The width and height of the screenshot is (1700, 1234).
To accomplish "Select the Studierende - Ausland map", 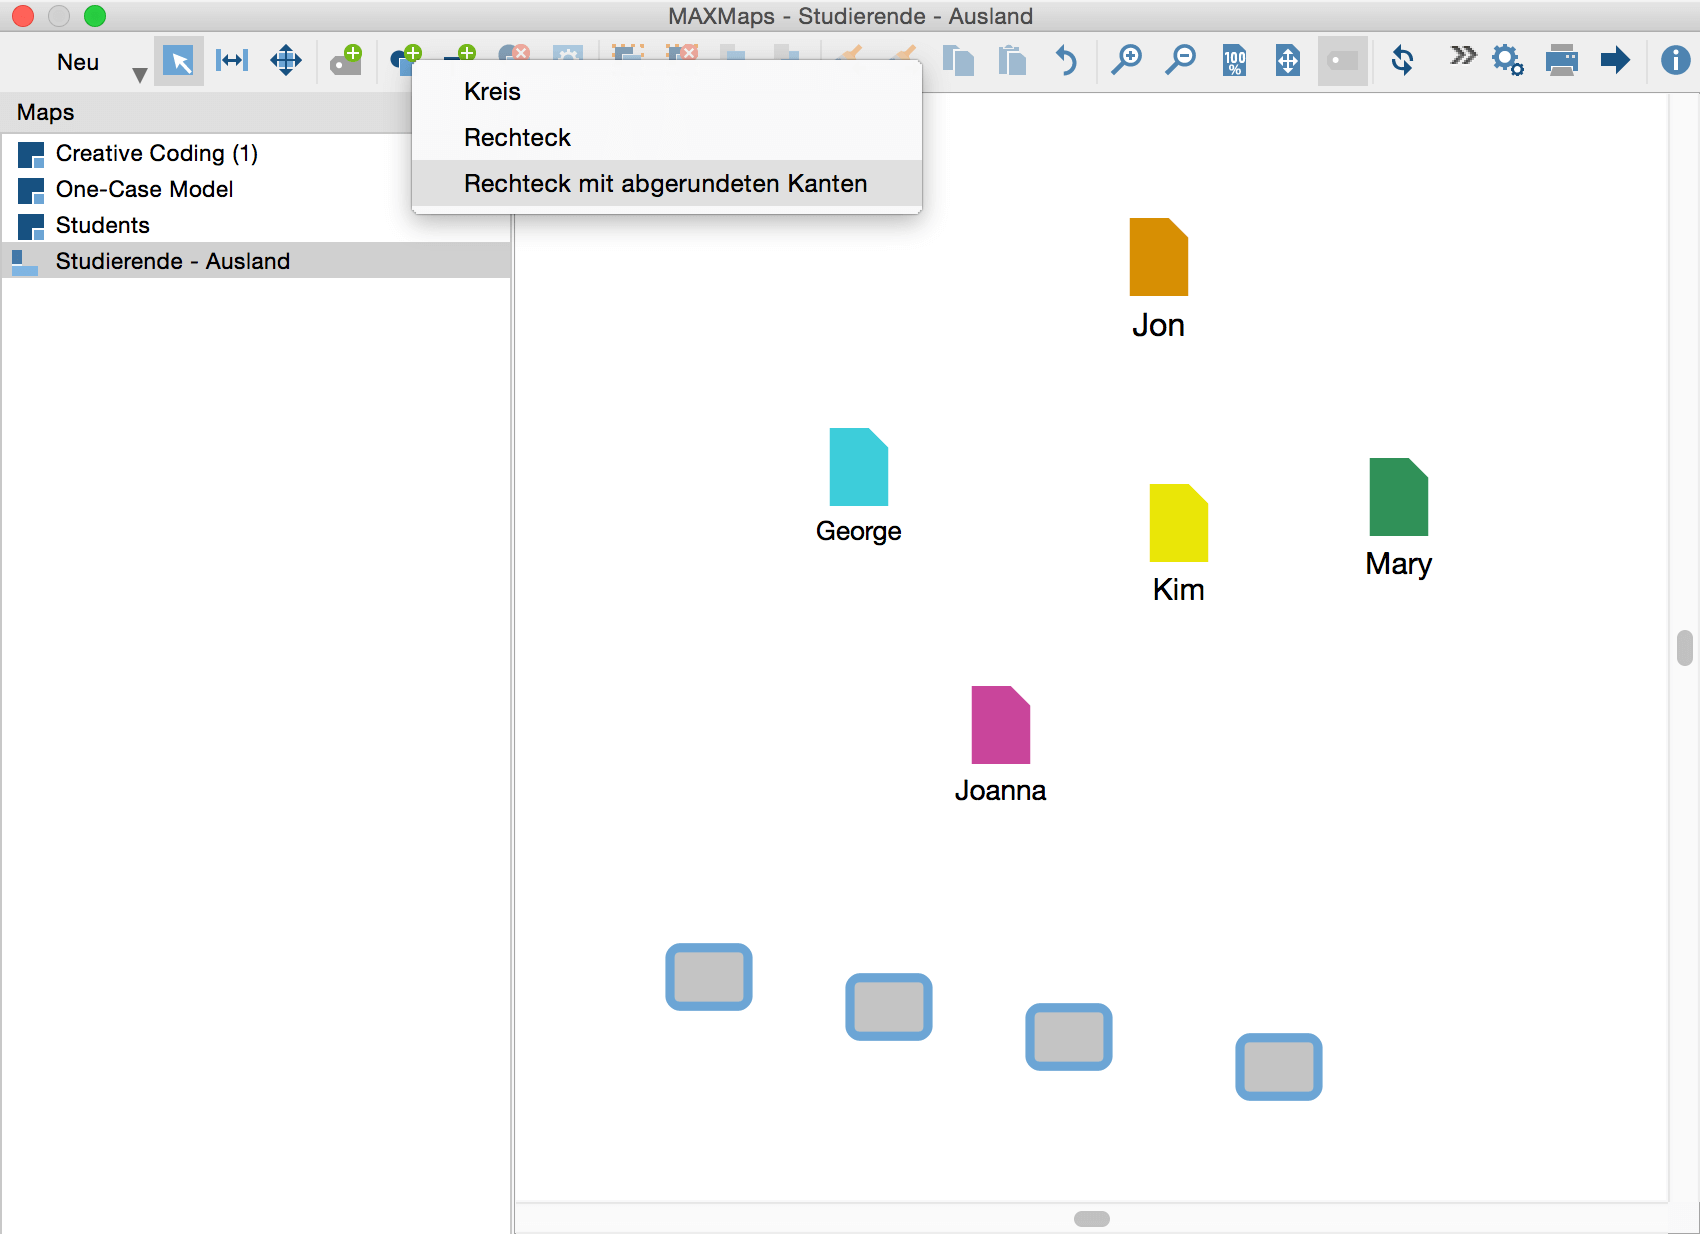I will tap(256, 261).
